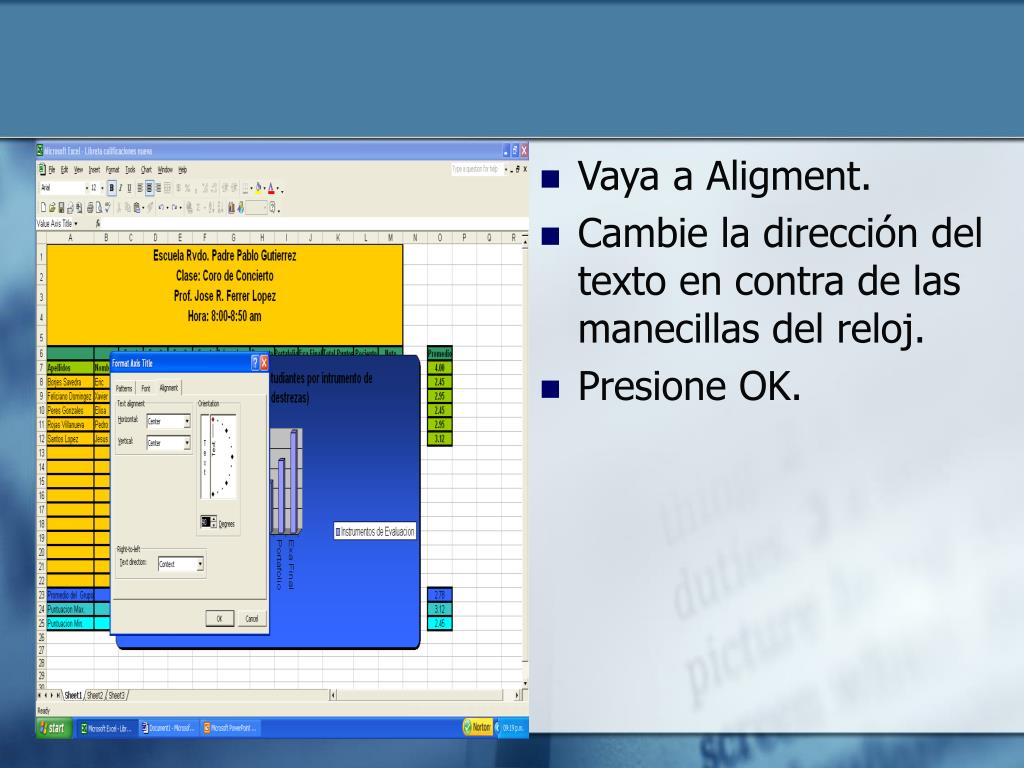This screenshot has width=1024, height=768.
Task: Select the Sheet3 worksheet tab
Action: click(x=117, y=696)
